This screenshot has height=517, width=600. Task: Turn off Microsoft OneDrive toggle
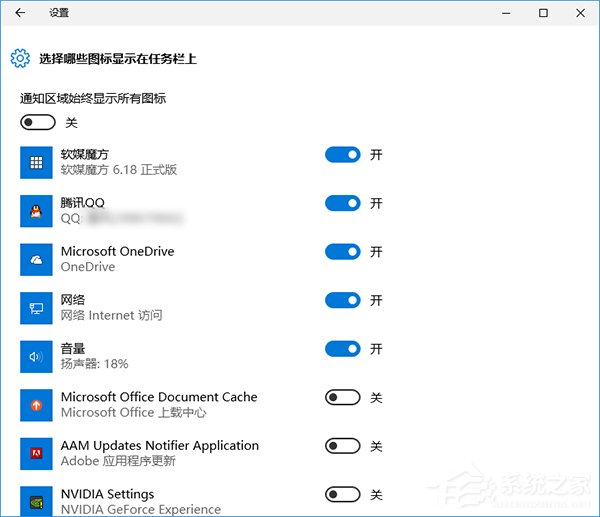[x=342, y=252]
